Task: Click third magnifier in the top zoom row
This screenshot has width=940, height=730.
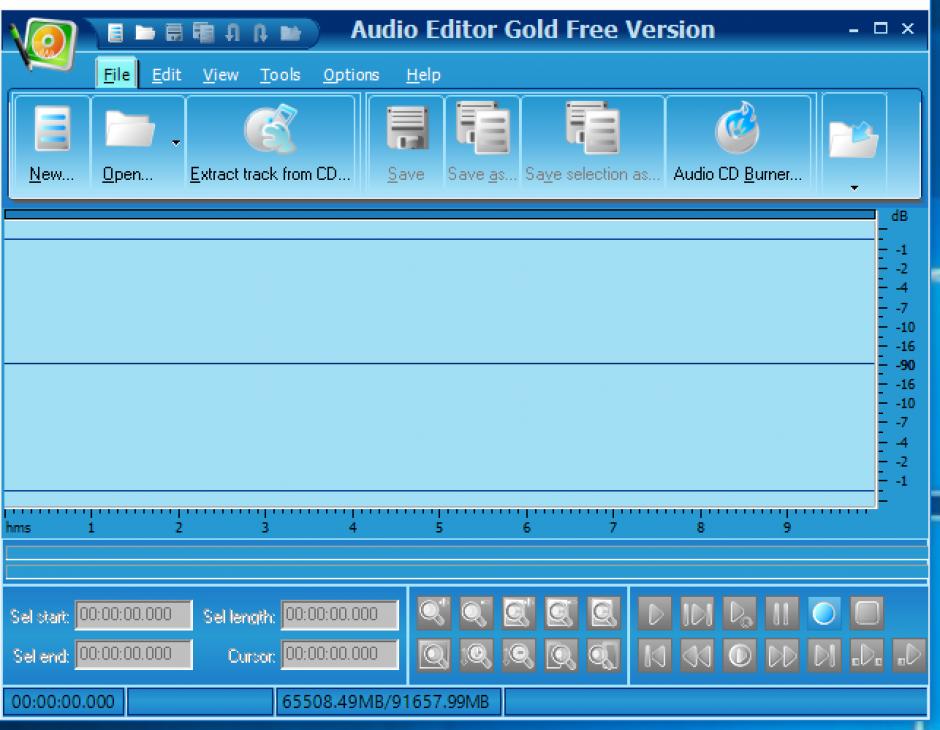Action: tap(519, 613)
